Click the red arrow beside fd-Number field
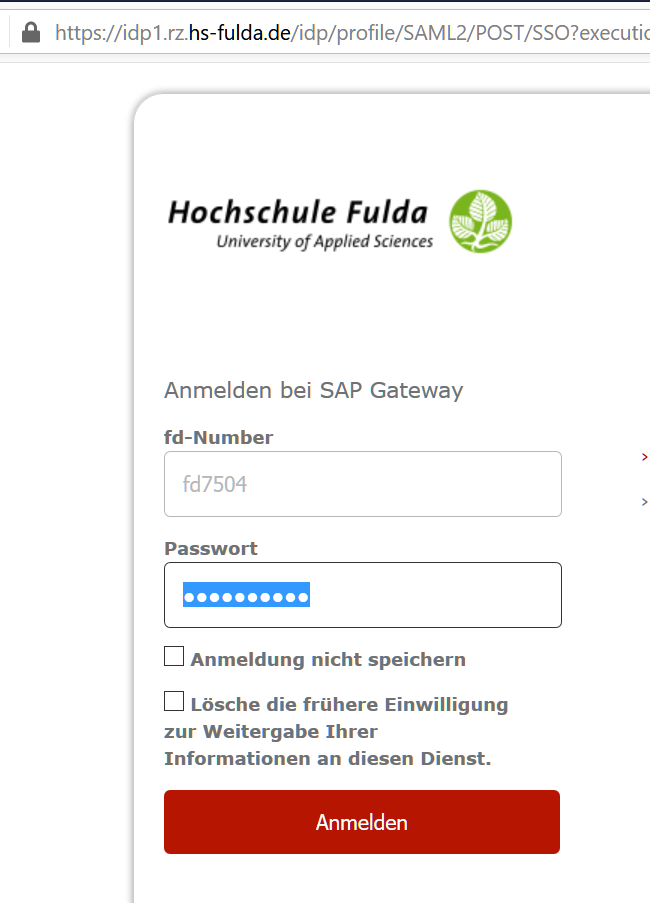This screenshot has width=650, height=903. pos(644,457)
